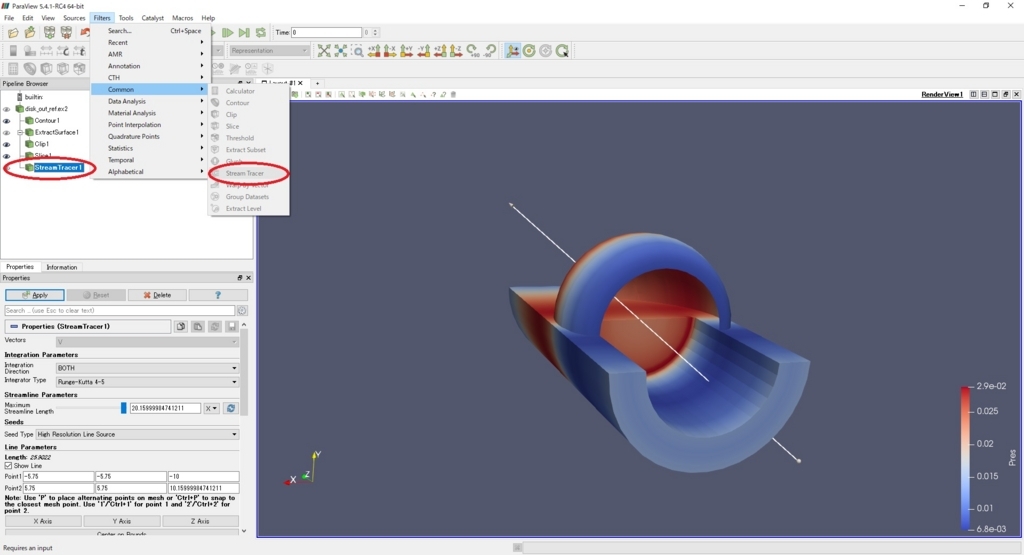Select StreamTracer1 in Pipeline Browser
The width and height of the screenshot is (1024, 555).
tap(58, 168)
